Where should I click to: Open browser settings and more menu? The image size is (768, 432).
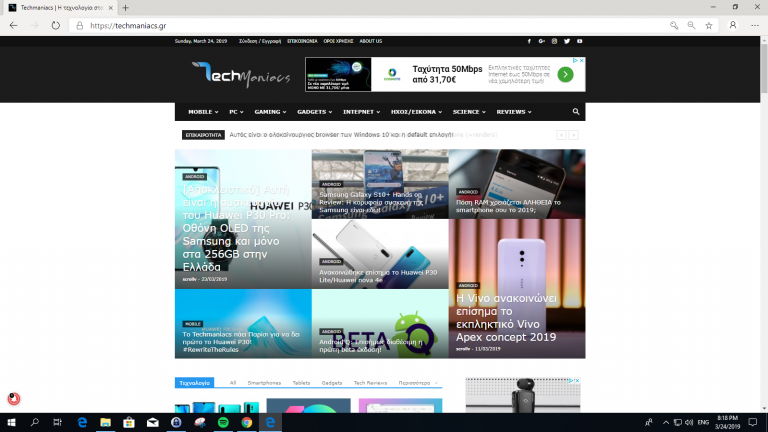(x=755, y=25)
